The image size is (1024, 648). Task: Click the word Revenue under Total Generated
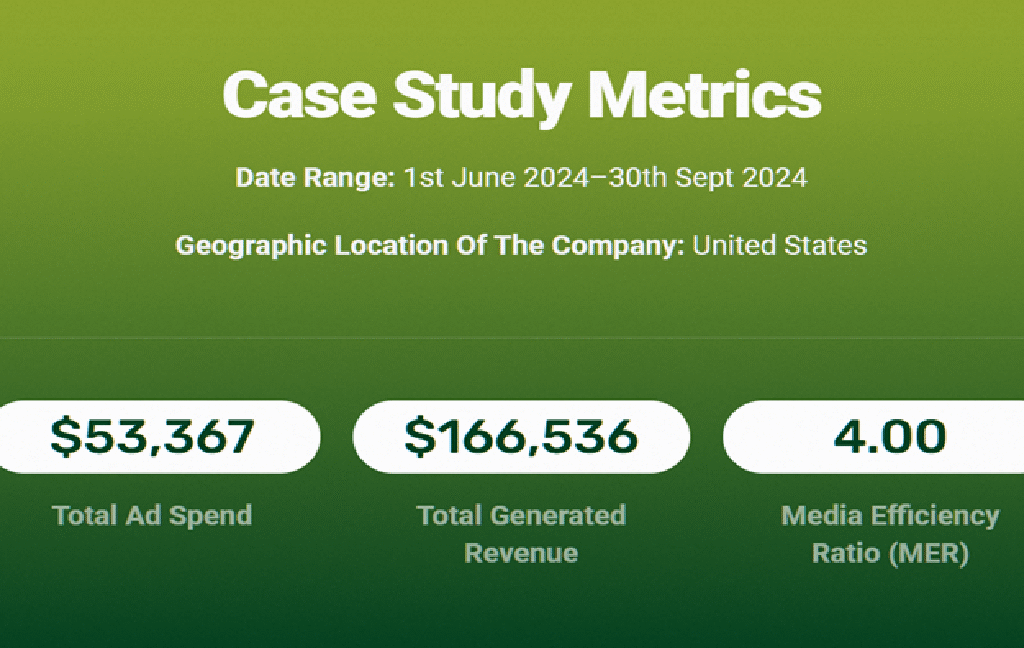point(521,553)
